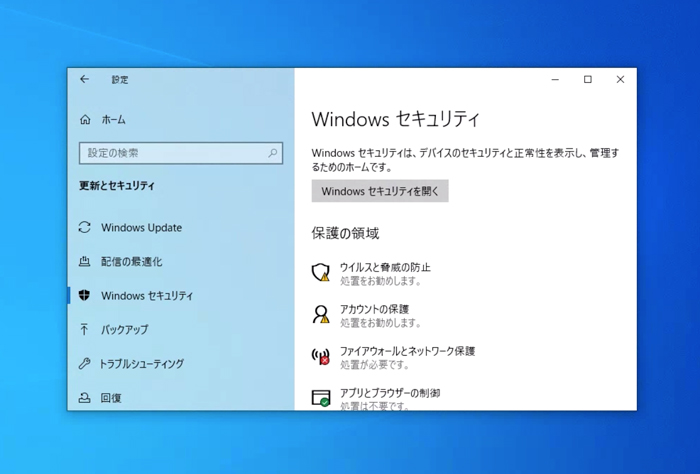This screenshot has width=700, height=474.
Task: Click the アカウントの保護 person icon
Action: click(320, 315)
